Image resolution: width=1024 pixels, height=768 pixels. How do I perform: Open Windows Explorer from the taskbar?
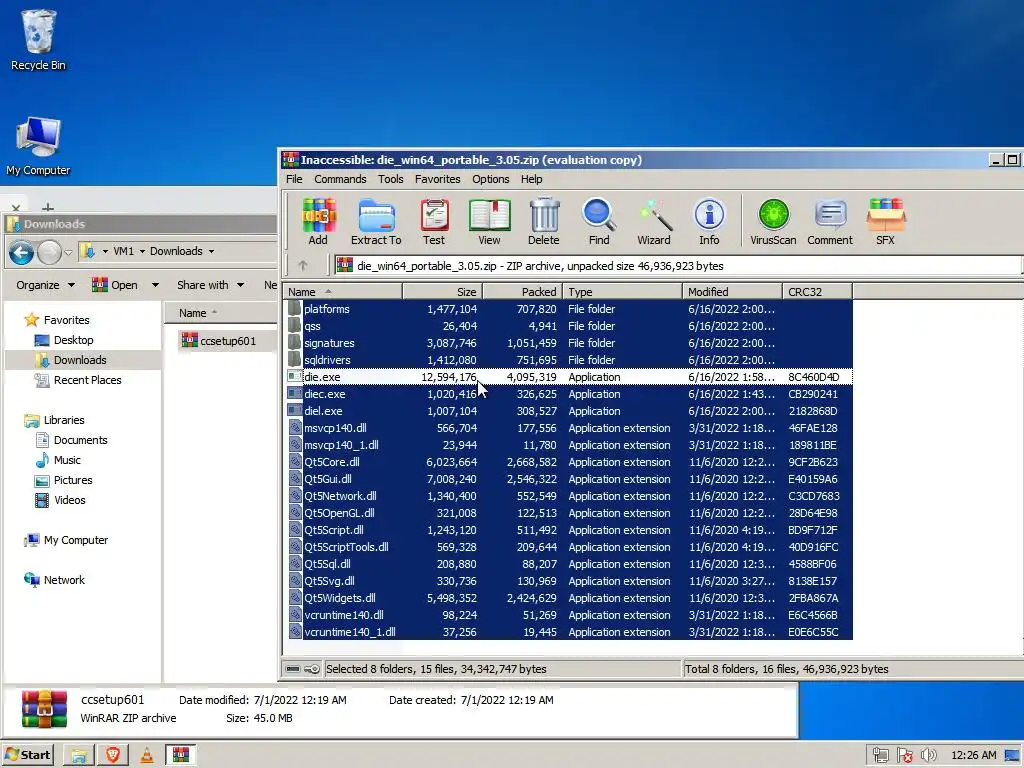click(79, 755)
